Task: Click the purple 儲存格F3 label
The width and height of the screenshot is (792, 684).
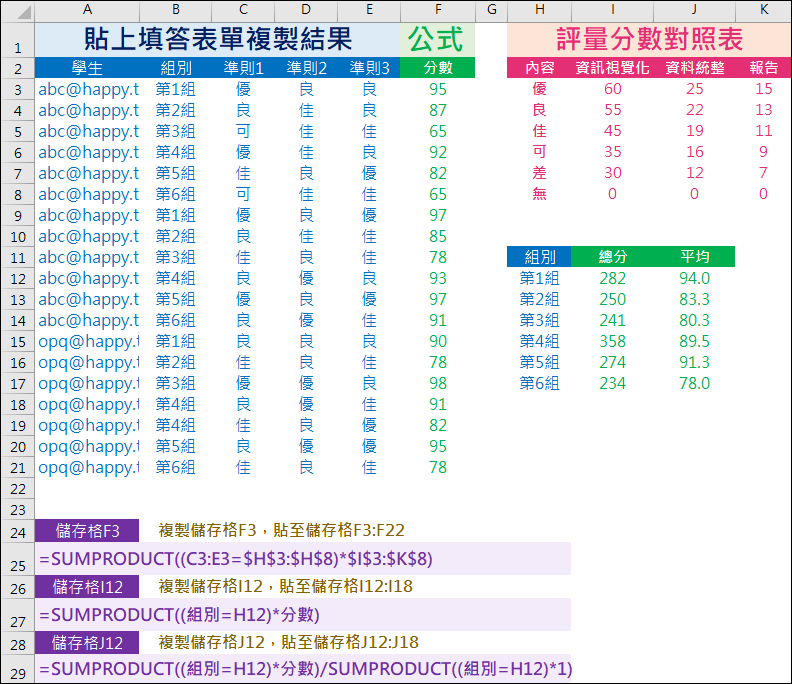Action: (x=87, y=531)
